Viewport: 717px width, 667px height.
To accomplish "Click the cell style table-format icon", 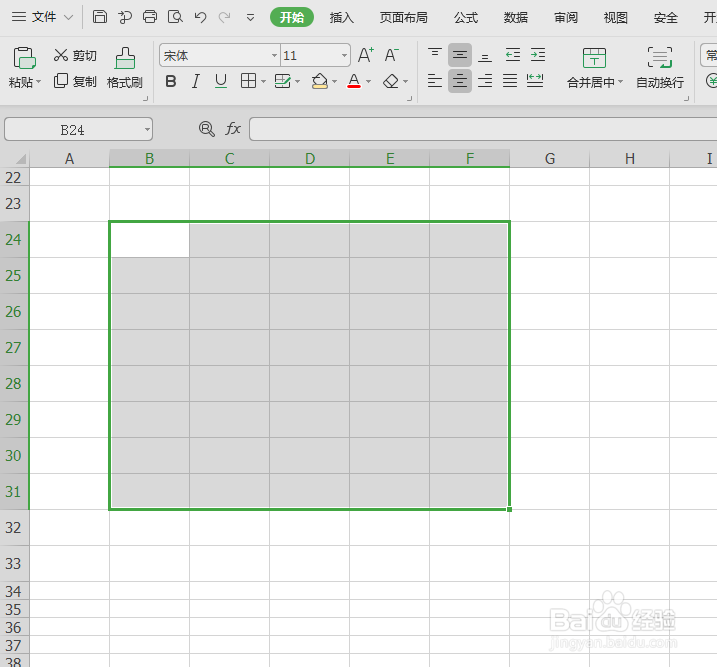I will (x=283, y=81).
